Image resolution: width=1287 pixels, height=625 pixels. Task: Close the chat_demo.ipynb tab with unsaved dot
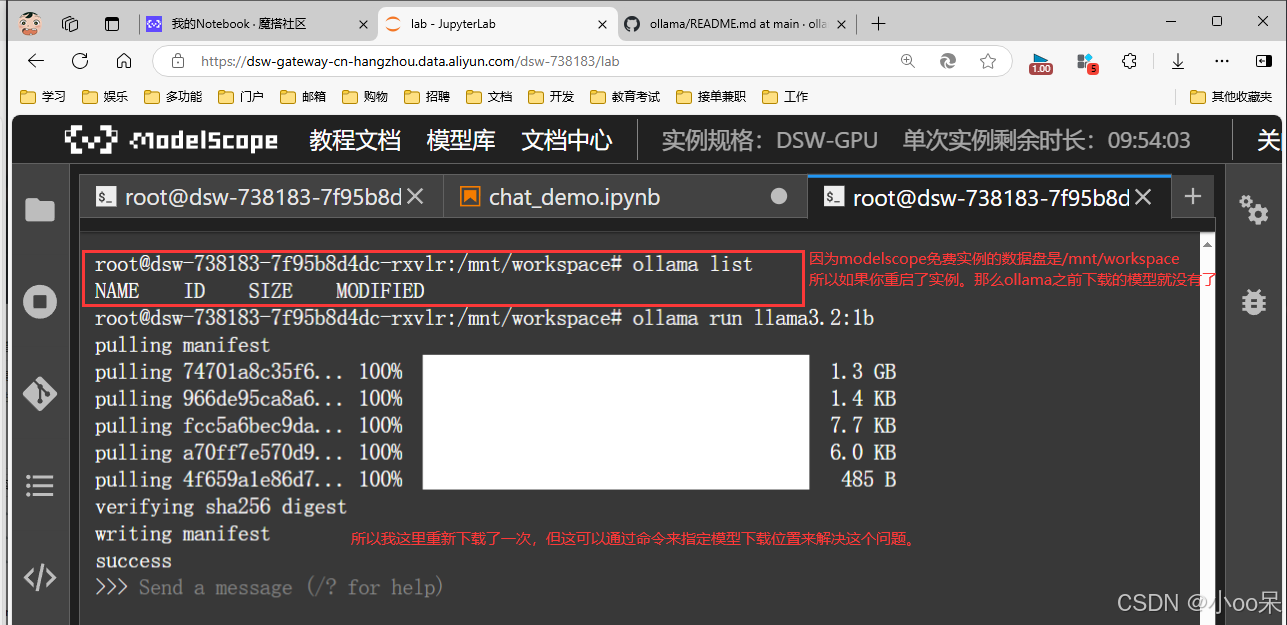779,197
